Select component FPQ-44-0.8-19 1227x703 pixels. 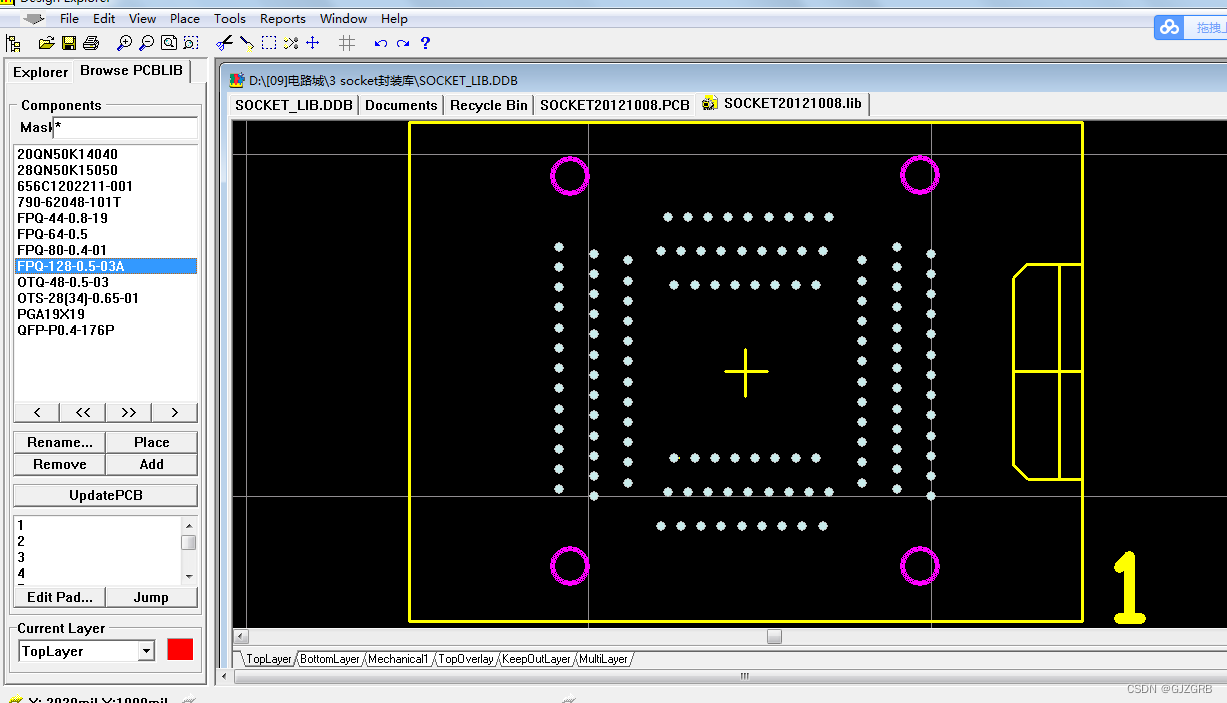105,218
